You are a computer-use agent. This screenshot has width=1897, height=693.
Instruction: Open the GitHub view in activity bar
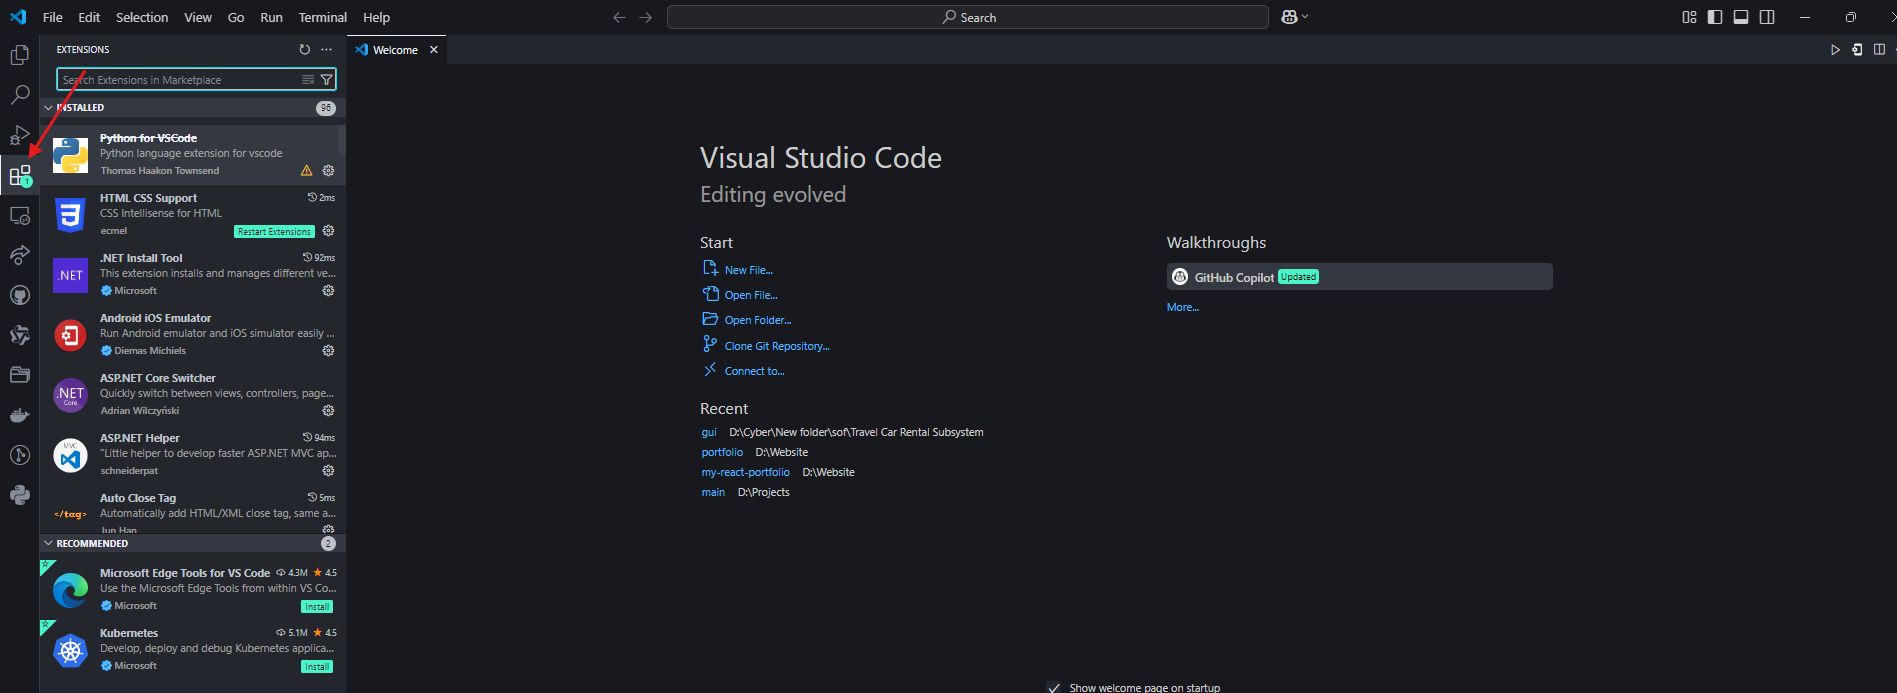click(19, 295)
